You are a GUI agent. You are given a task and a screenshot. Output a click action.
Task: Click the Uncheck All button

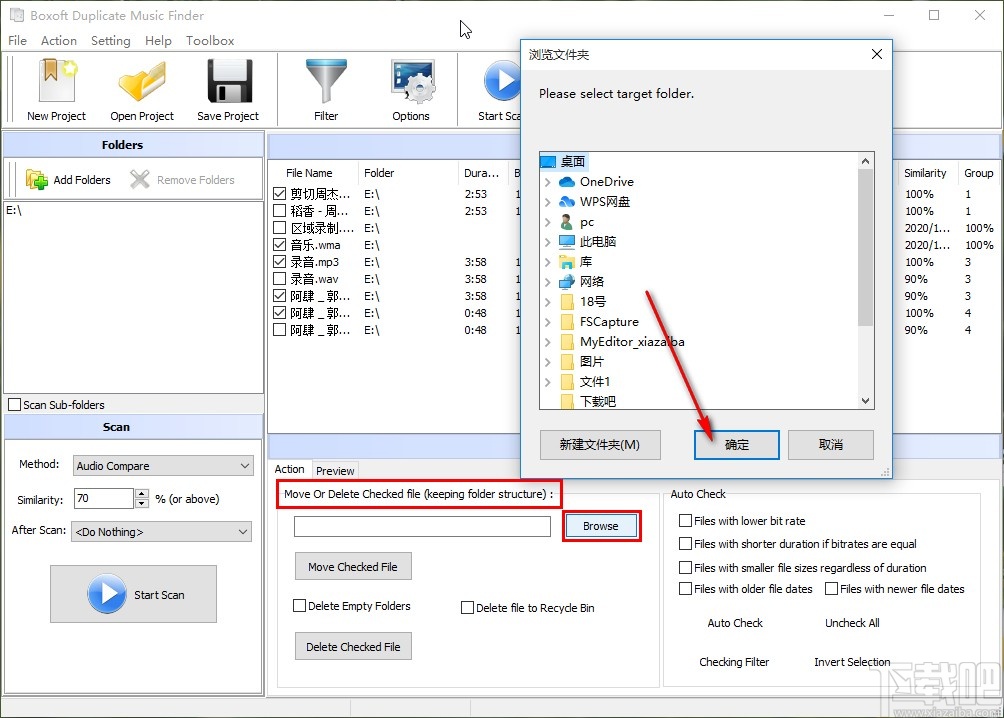[x=852, y=623]
